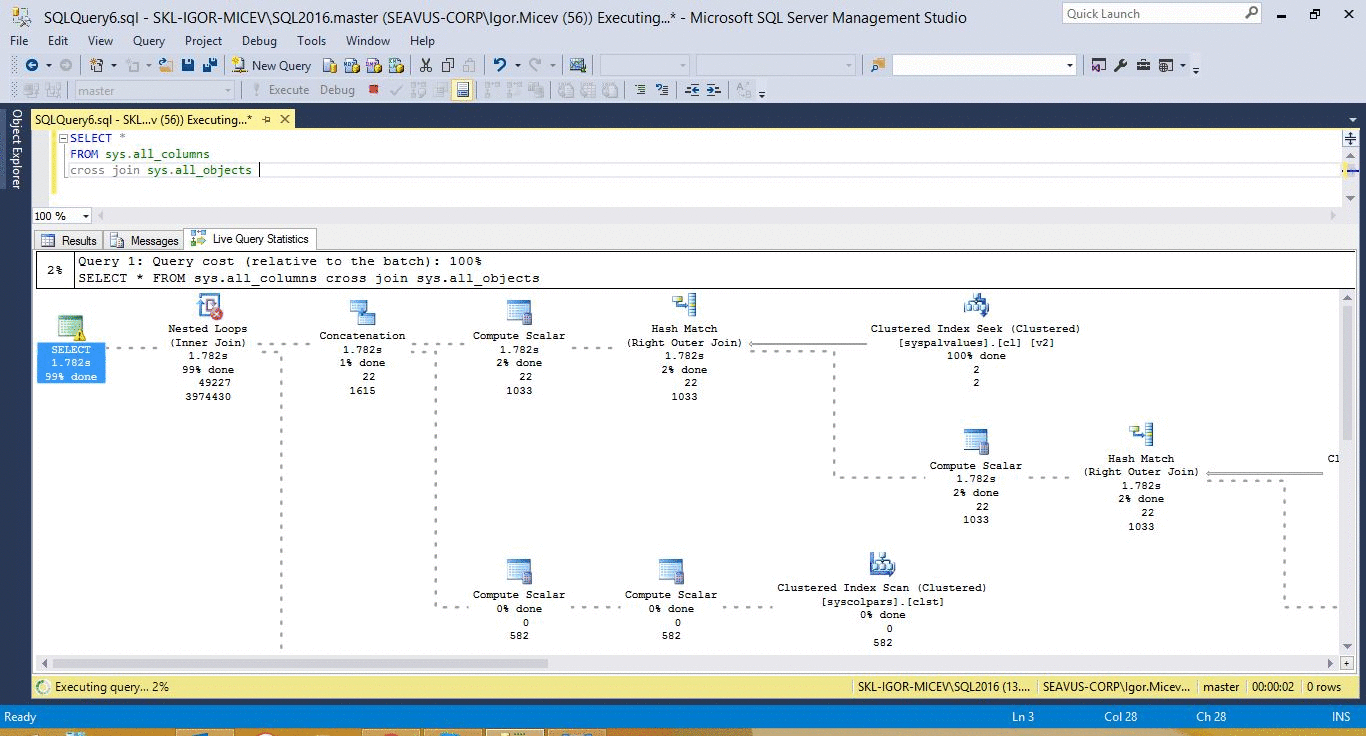Click the New Query button
This screenshot has width=1366, height=736.
[271, 65]
